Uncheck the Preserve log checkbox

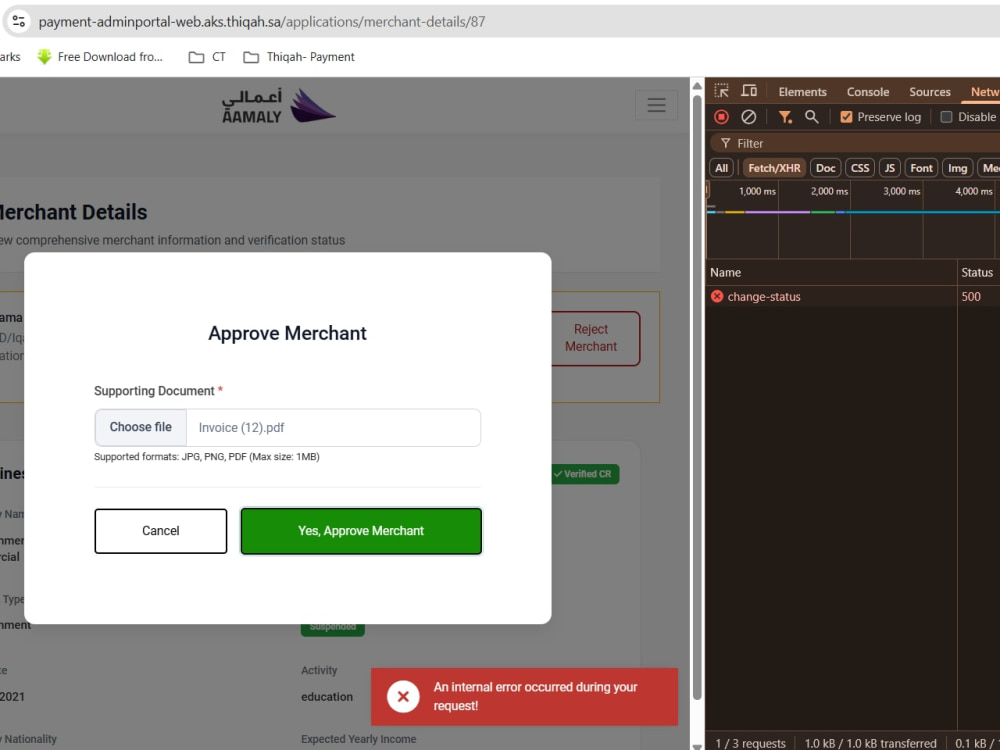coord(846,117)
